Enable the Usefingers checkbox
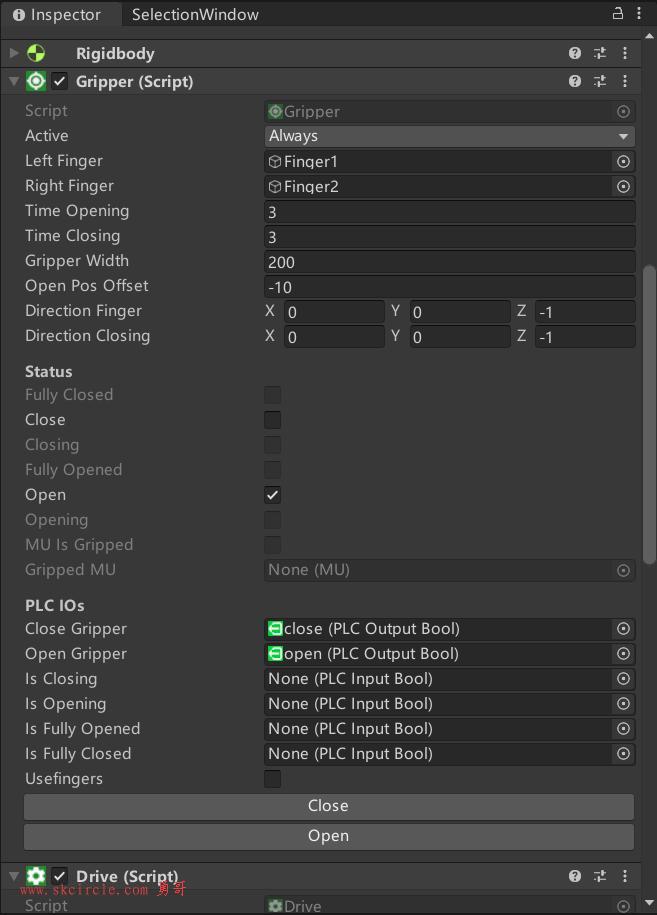The image size is (657, 915). (272, 778)
